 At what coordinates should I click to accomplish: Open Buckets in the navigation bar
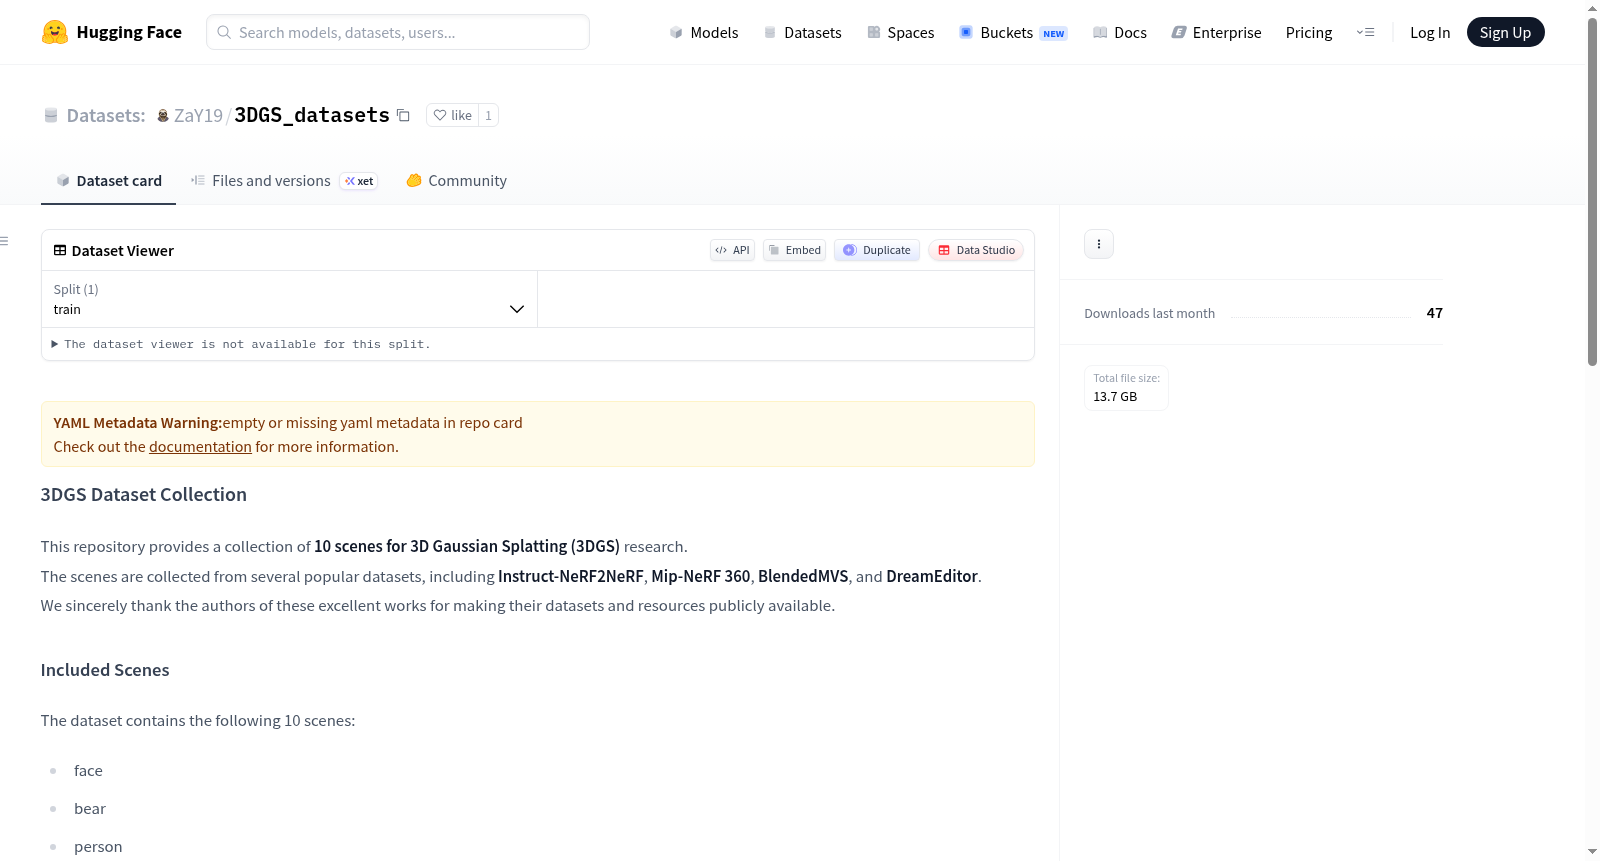pyautogui.click(x=1013, y=32)
